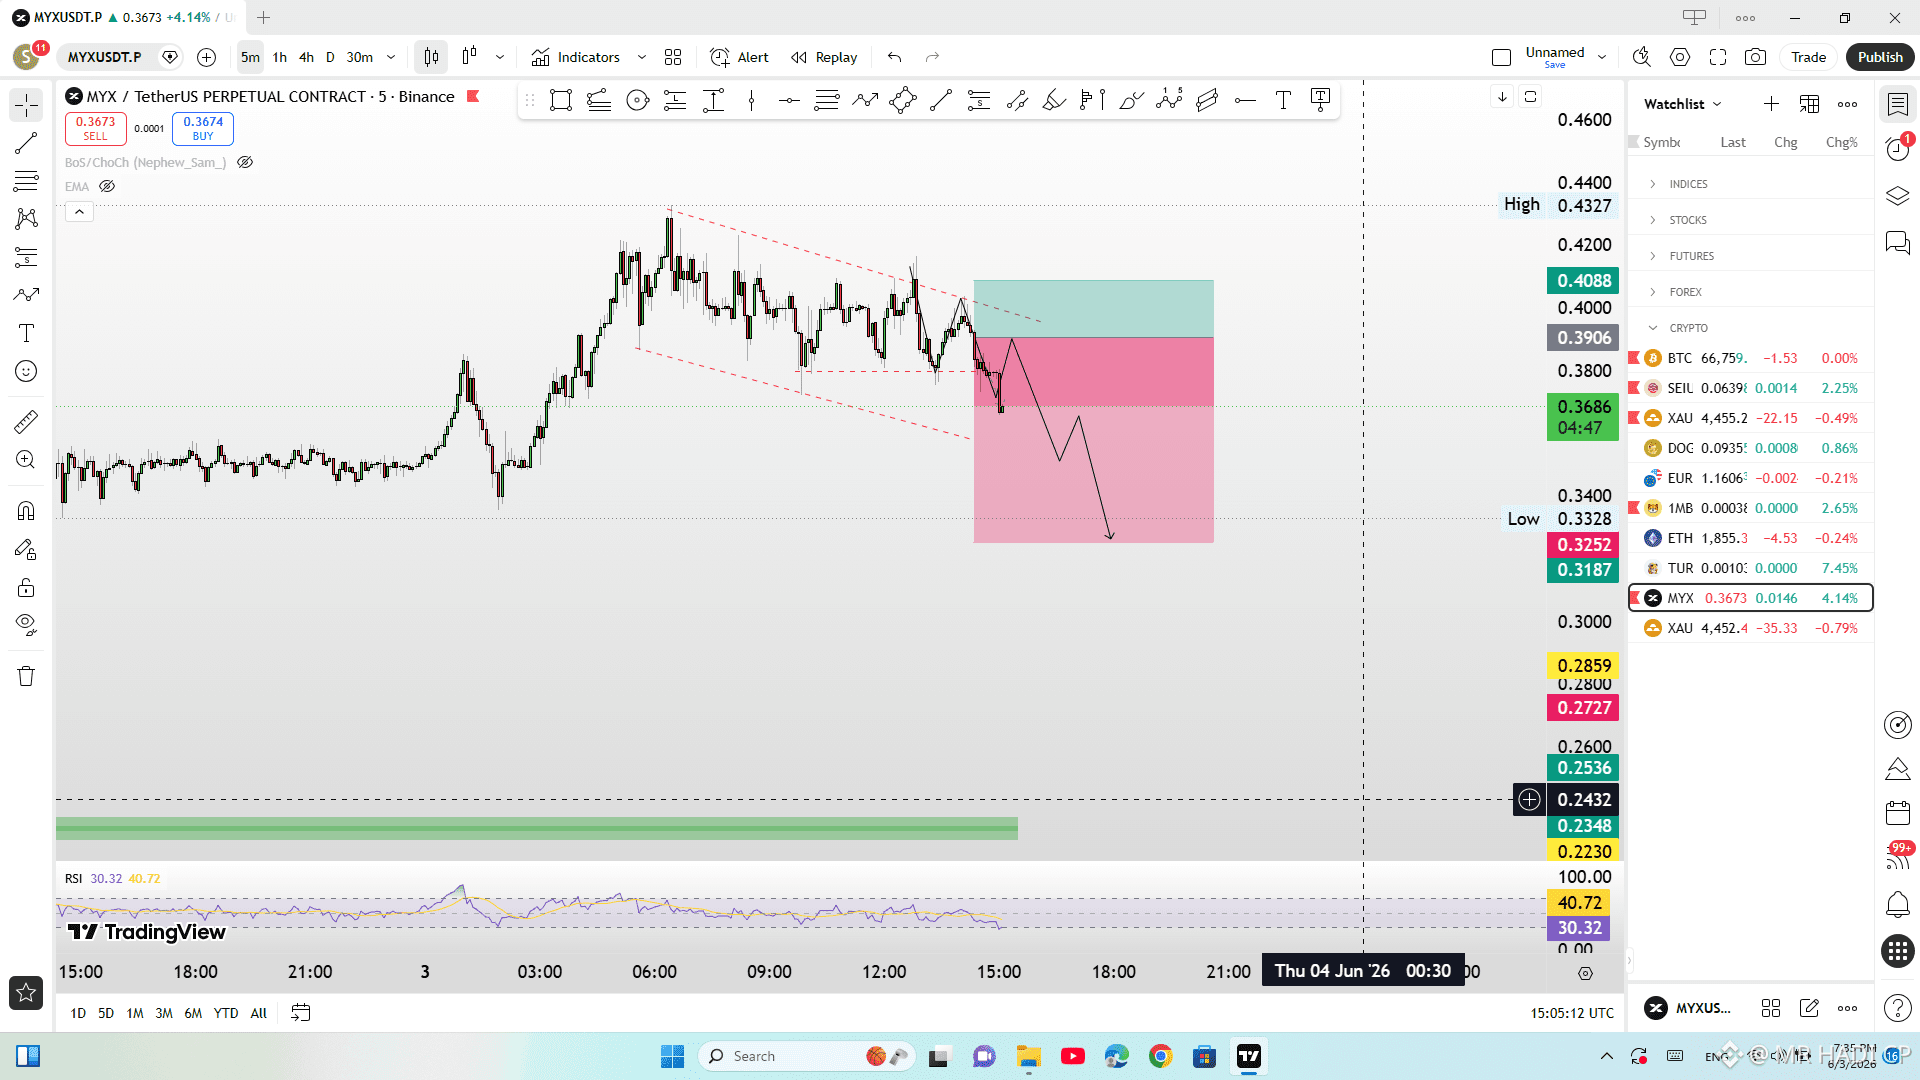The image size is (1920, 1080).
Task: Select the vertical line tool in favorites bar
Action: pyautogui.click(x=751, y=100)
